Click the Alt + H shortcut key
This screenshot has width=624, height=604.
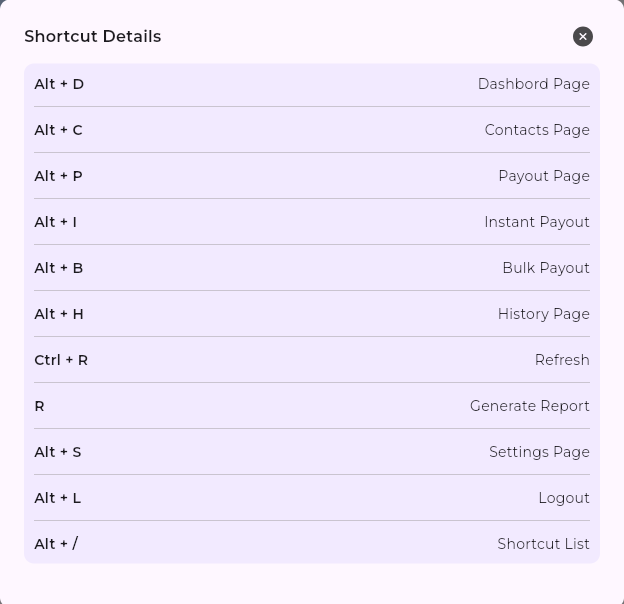coord(59,314)
